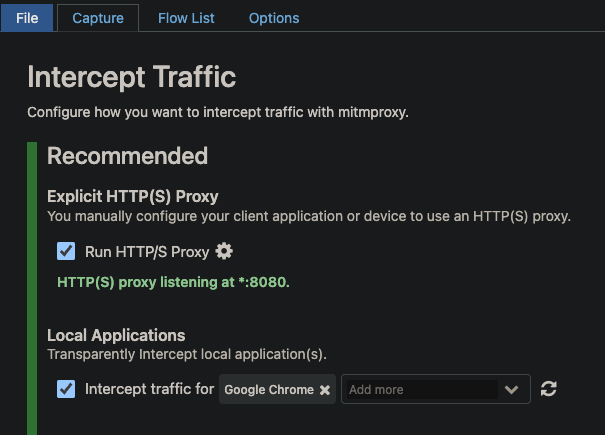Click the proxy listening at *:8080 status
The height and width of the screenshot is (435, 605).
click(x=174, y=283)
